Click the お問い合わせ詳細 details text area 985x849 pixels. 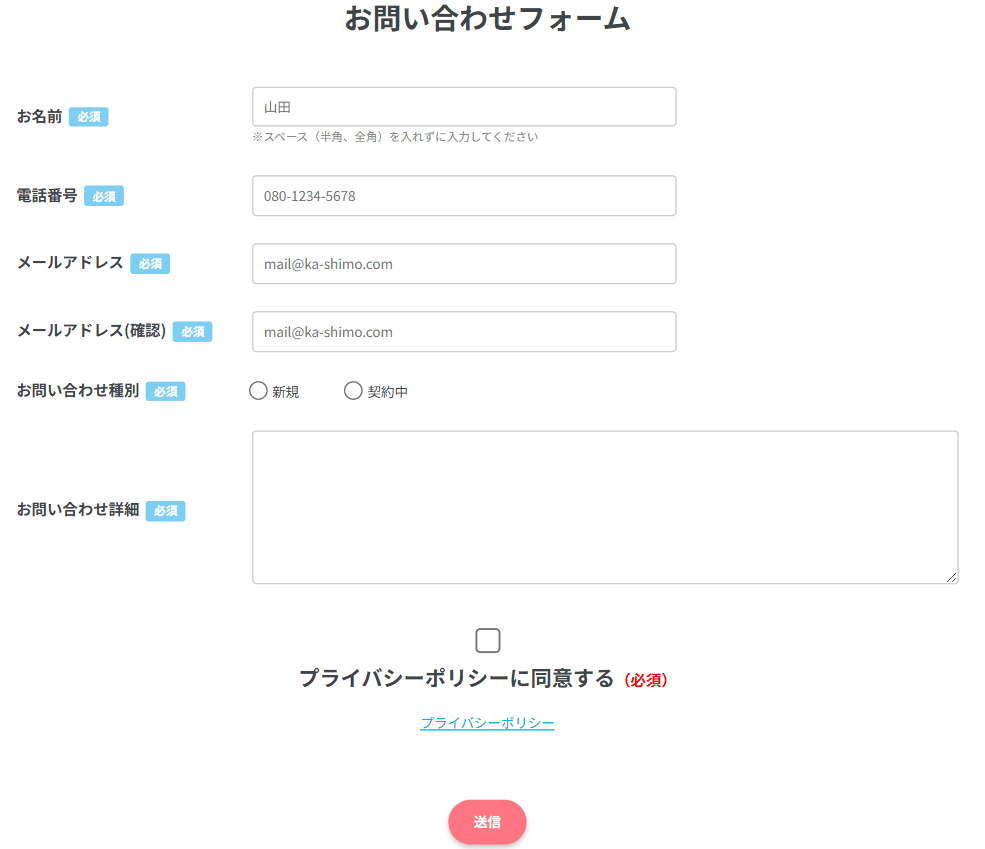606,507
